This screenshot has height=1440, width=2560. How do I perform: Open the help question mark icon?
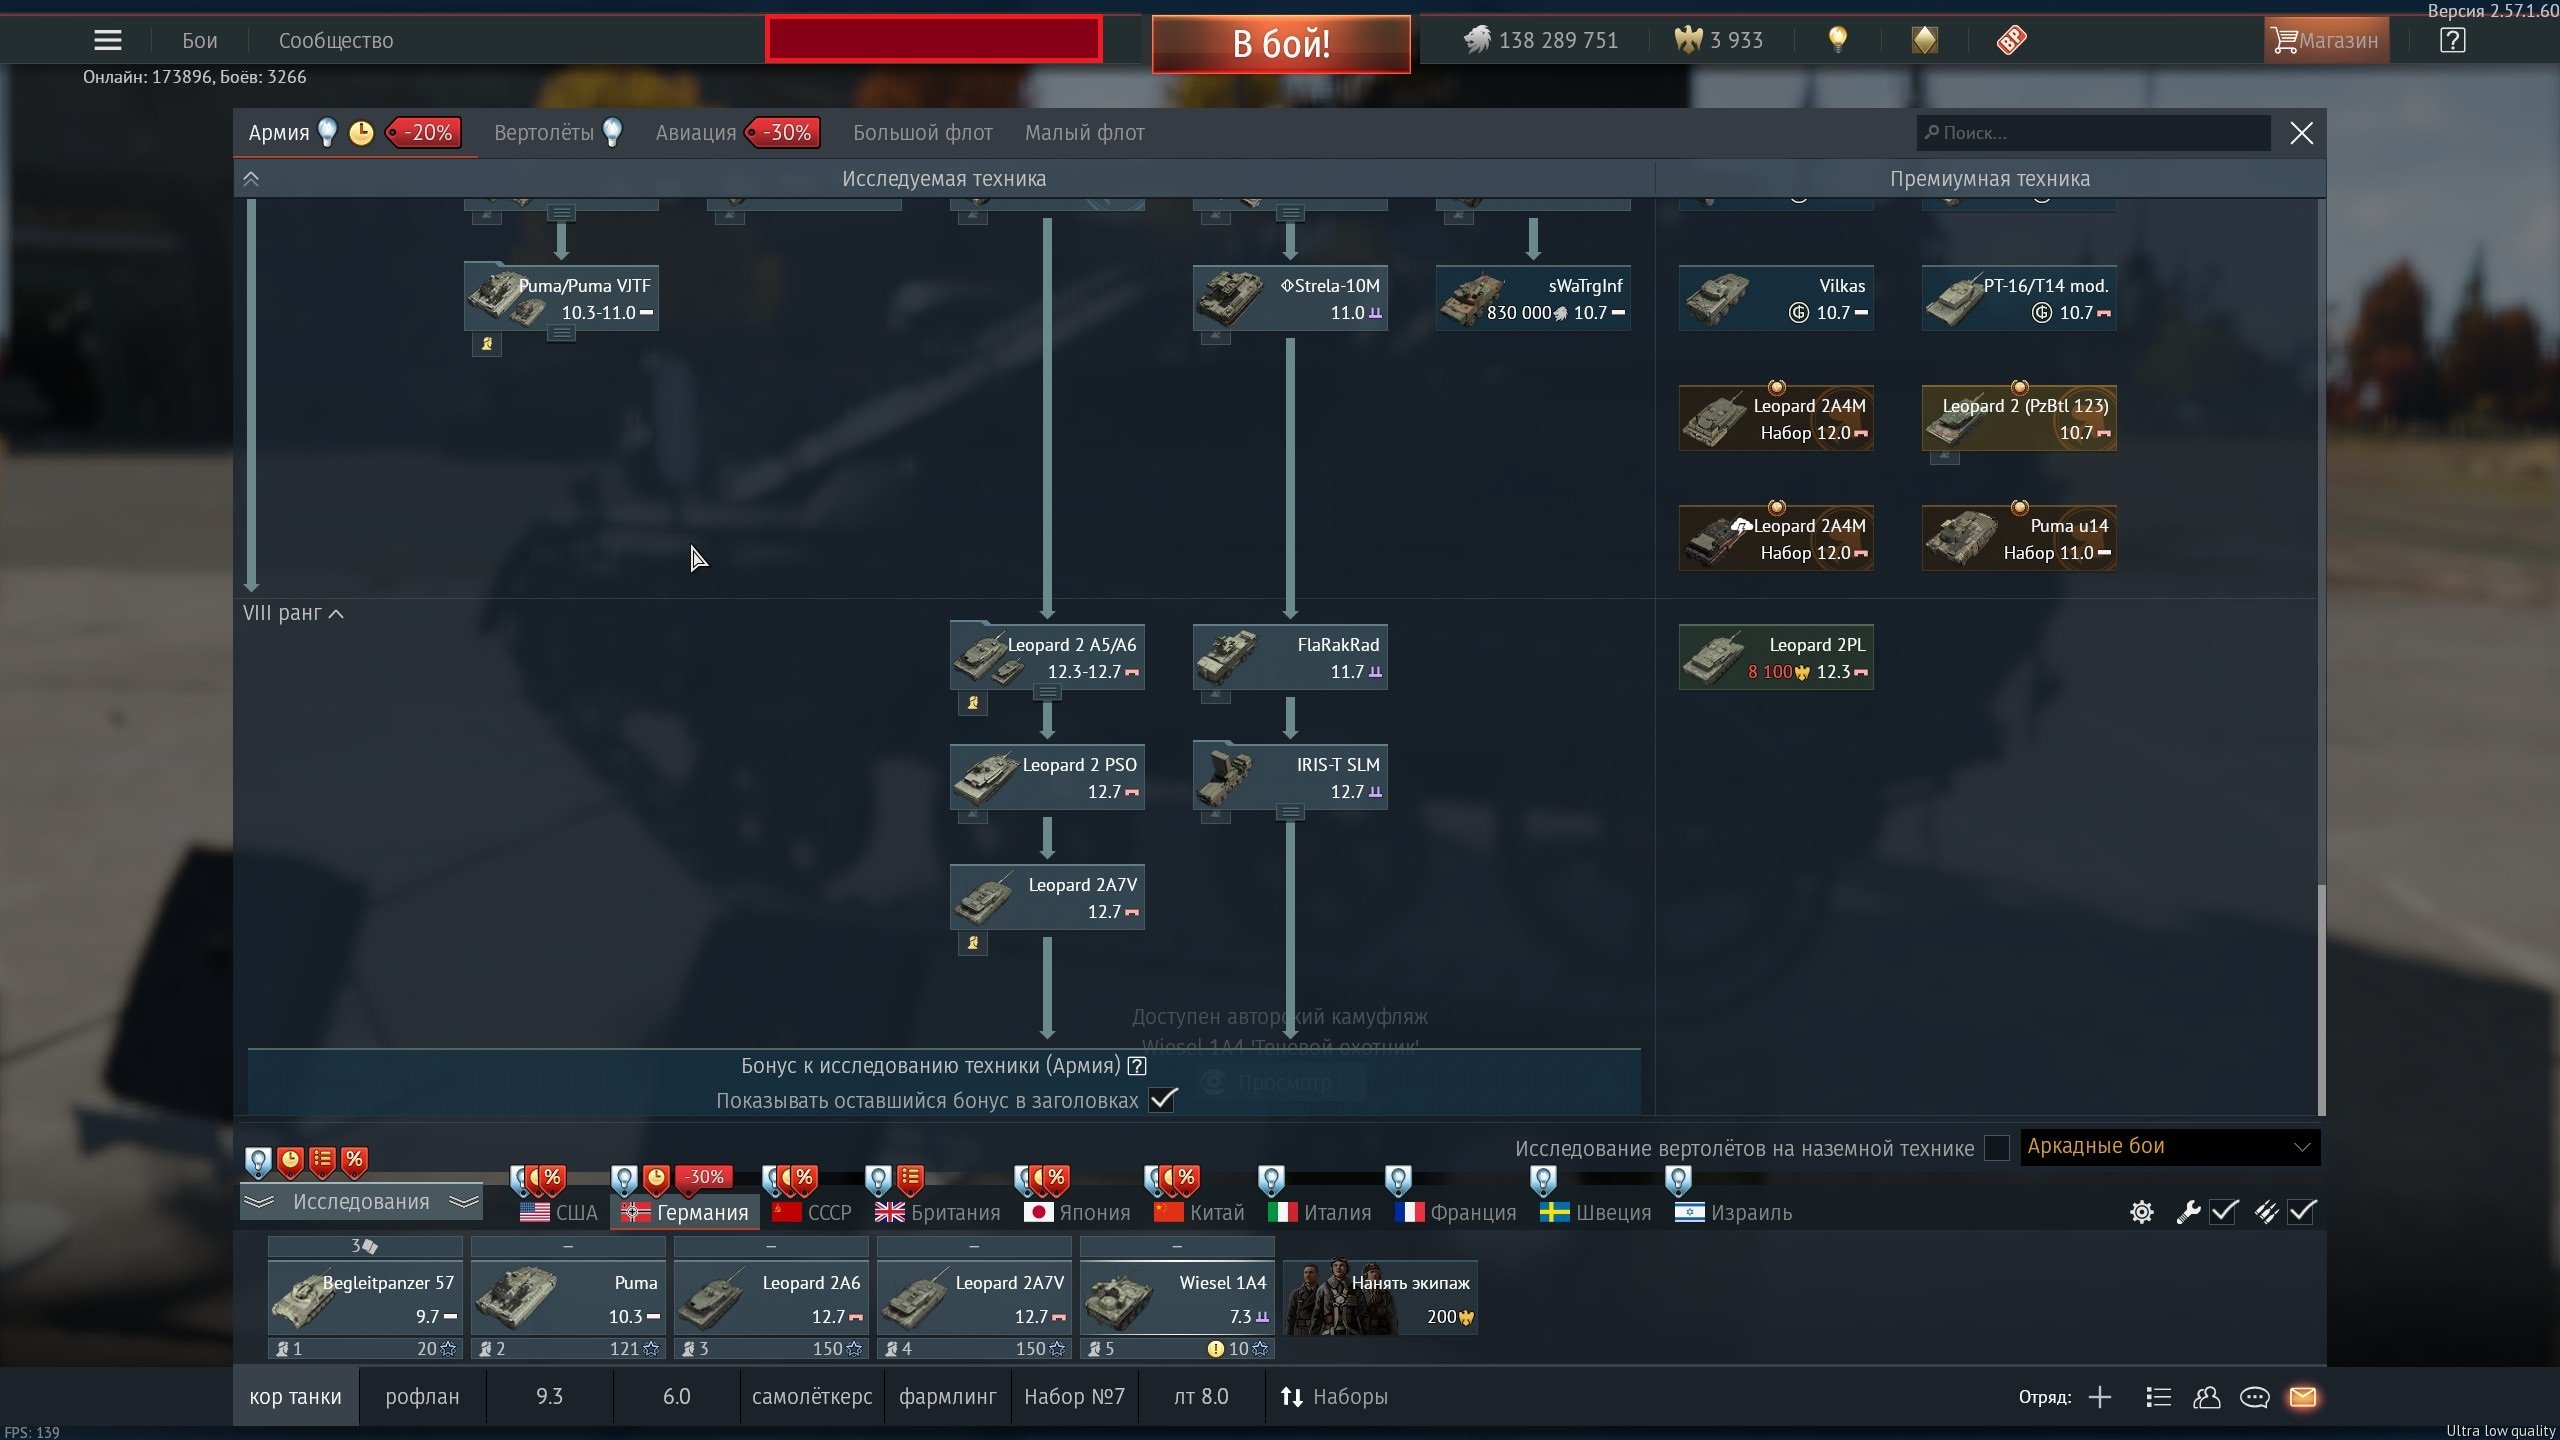[2452, 40]
